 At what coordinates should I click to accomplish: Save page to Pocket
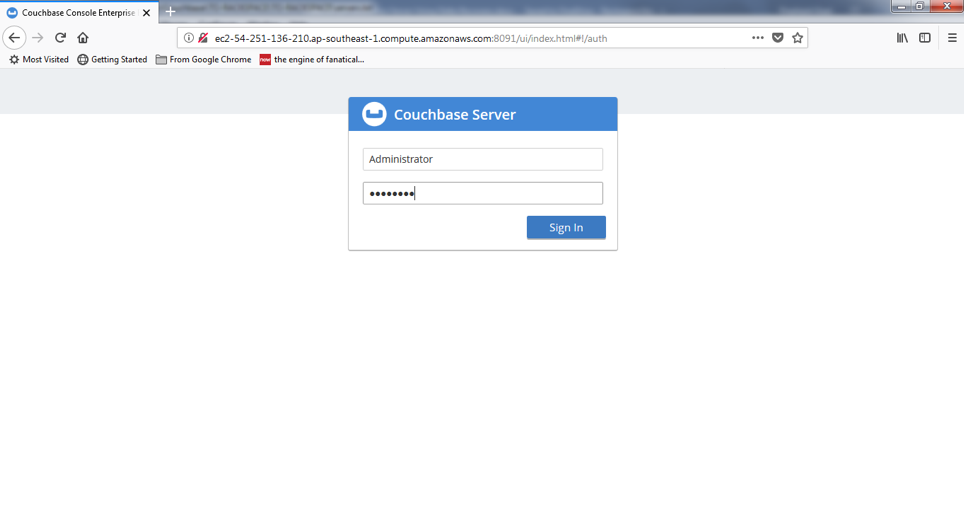pyautogui.click(x=777, y=38)
